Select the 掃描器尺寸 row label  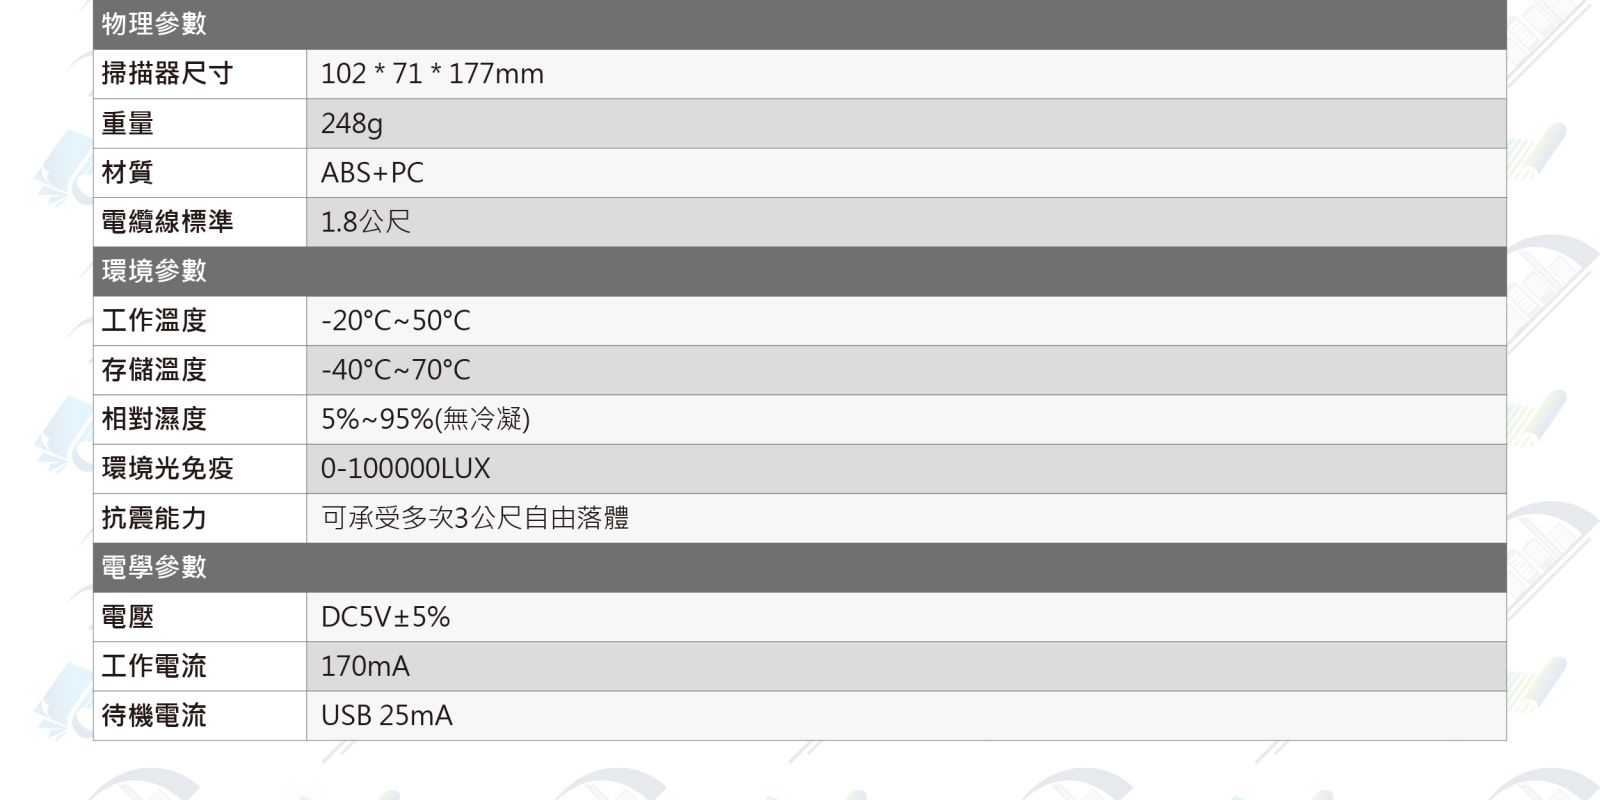point(167,73)
